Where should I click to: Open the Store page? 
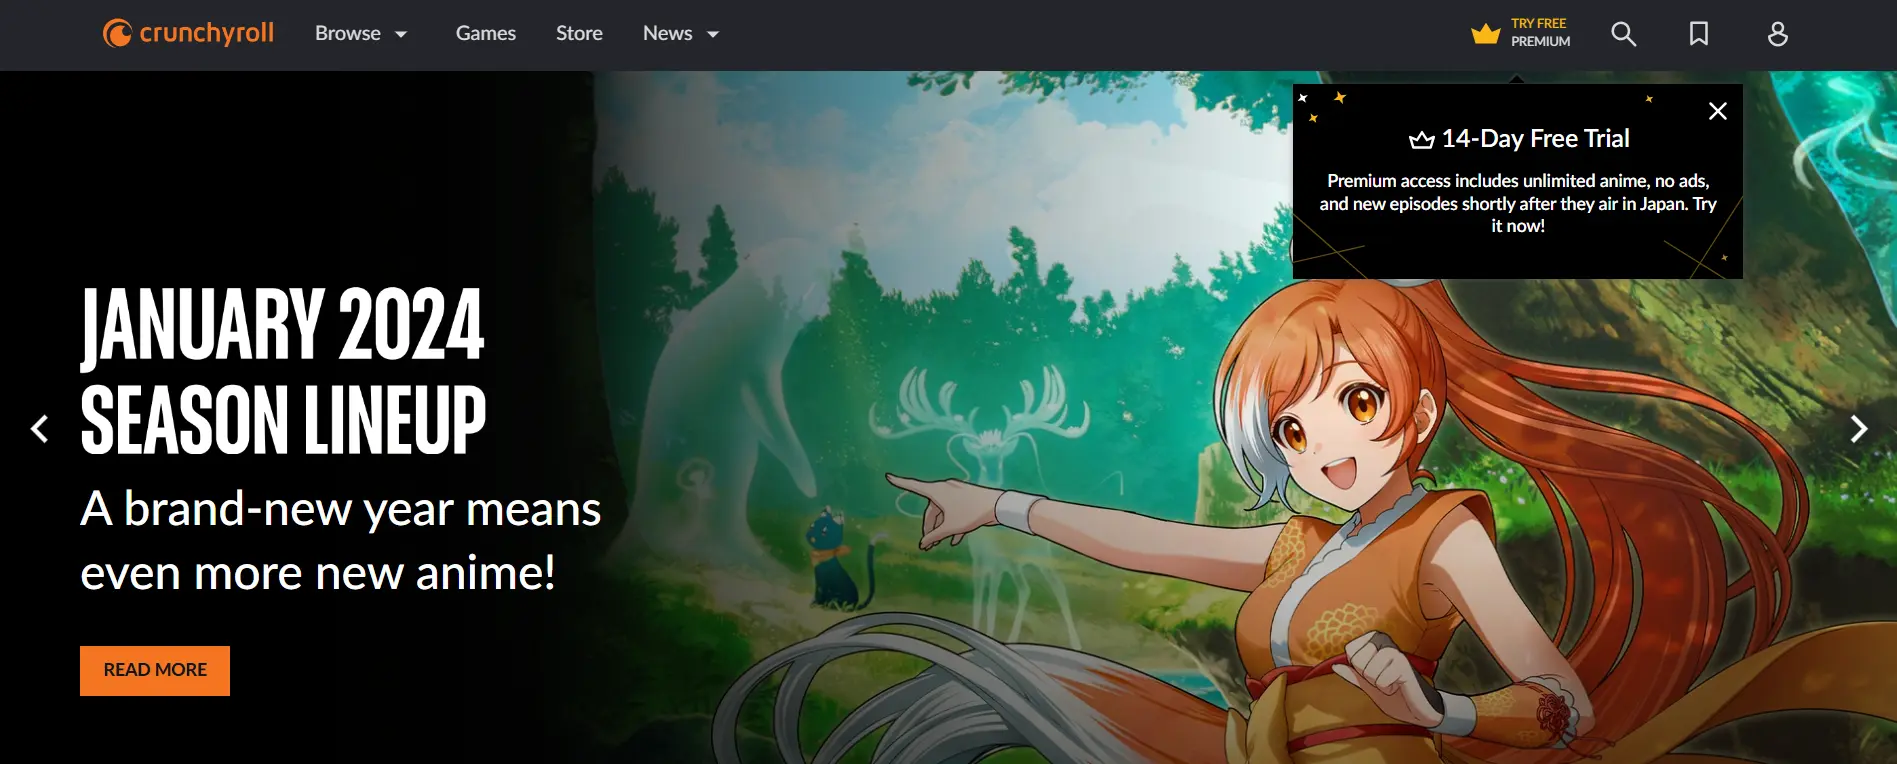579,34
